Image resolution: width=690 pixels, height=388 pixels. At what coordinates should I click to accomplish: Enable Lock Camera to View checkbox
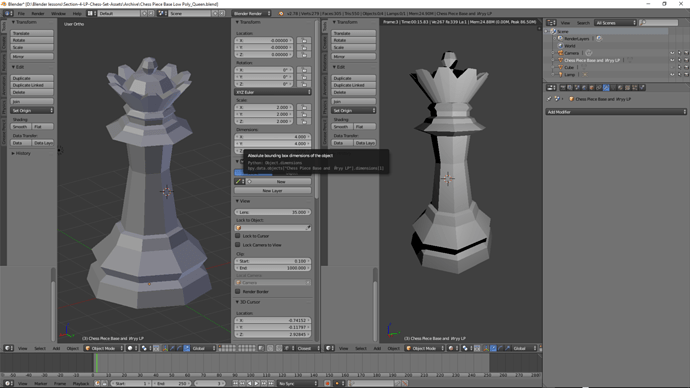pos(238,245)
